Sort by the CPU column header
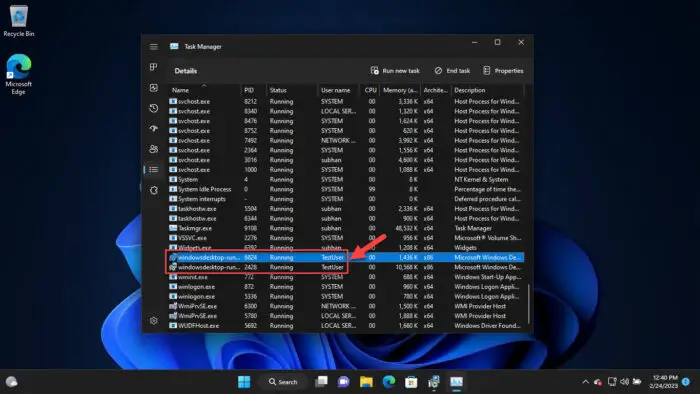The width and height of the screenshot is (700, 394). click(x=370, y=90)
